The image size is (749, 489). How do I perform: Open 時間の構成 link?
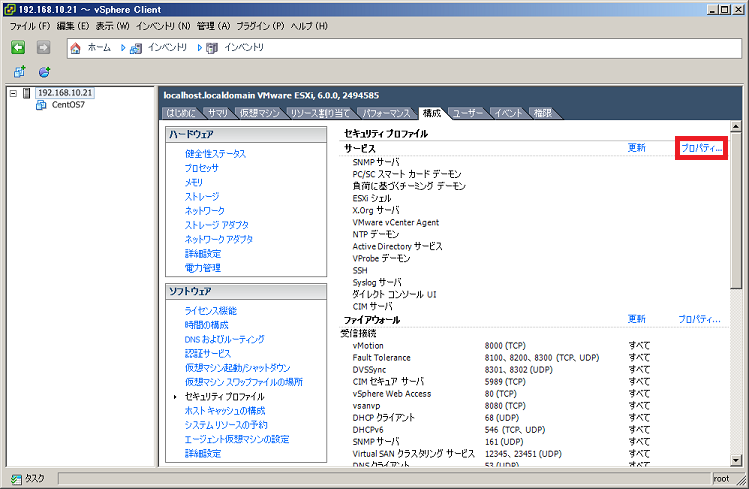coord(206,325)
